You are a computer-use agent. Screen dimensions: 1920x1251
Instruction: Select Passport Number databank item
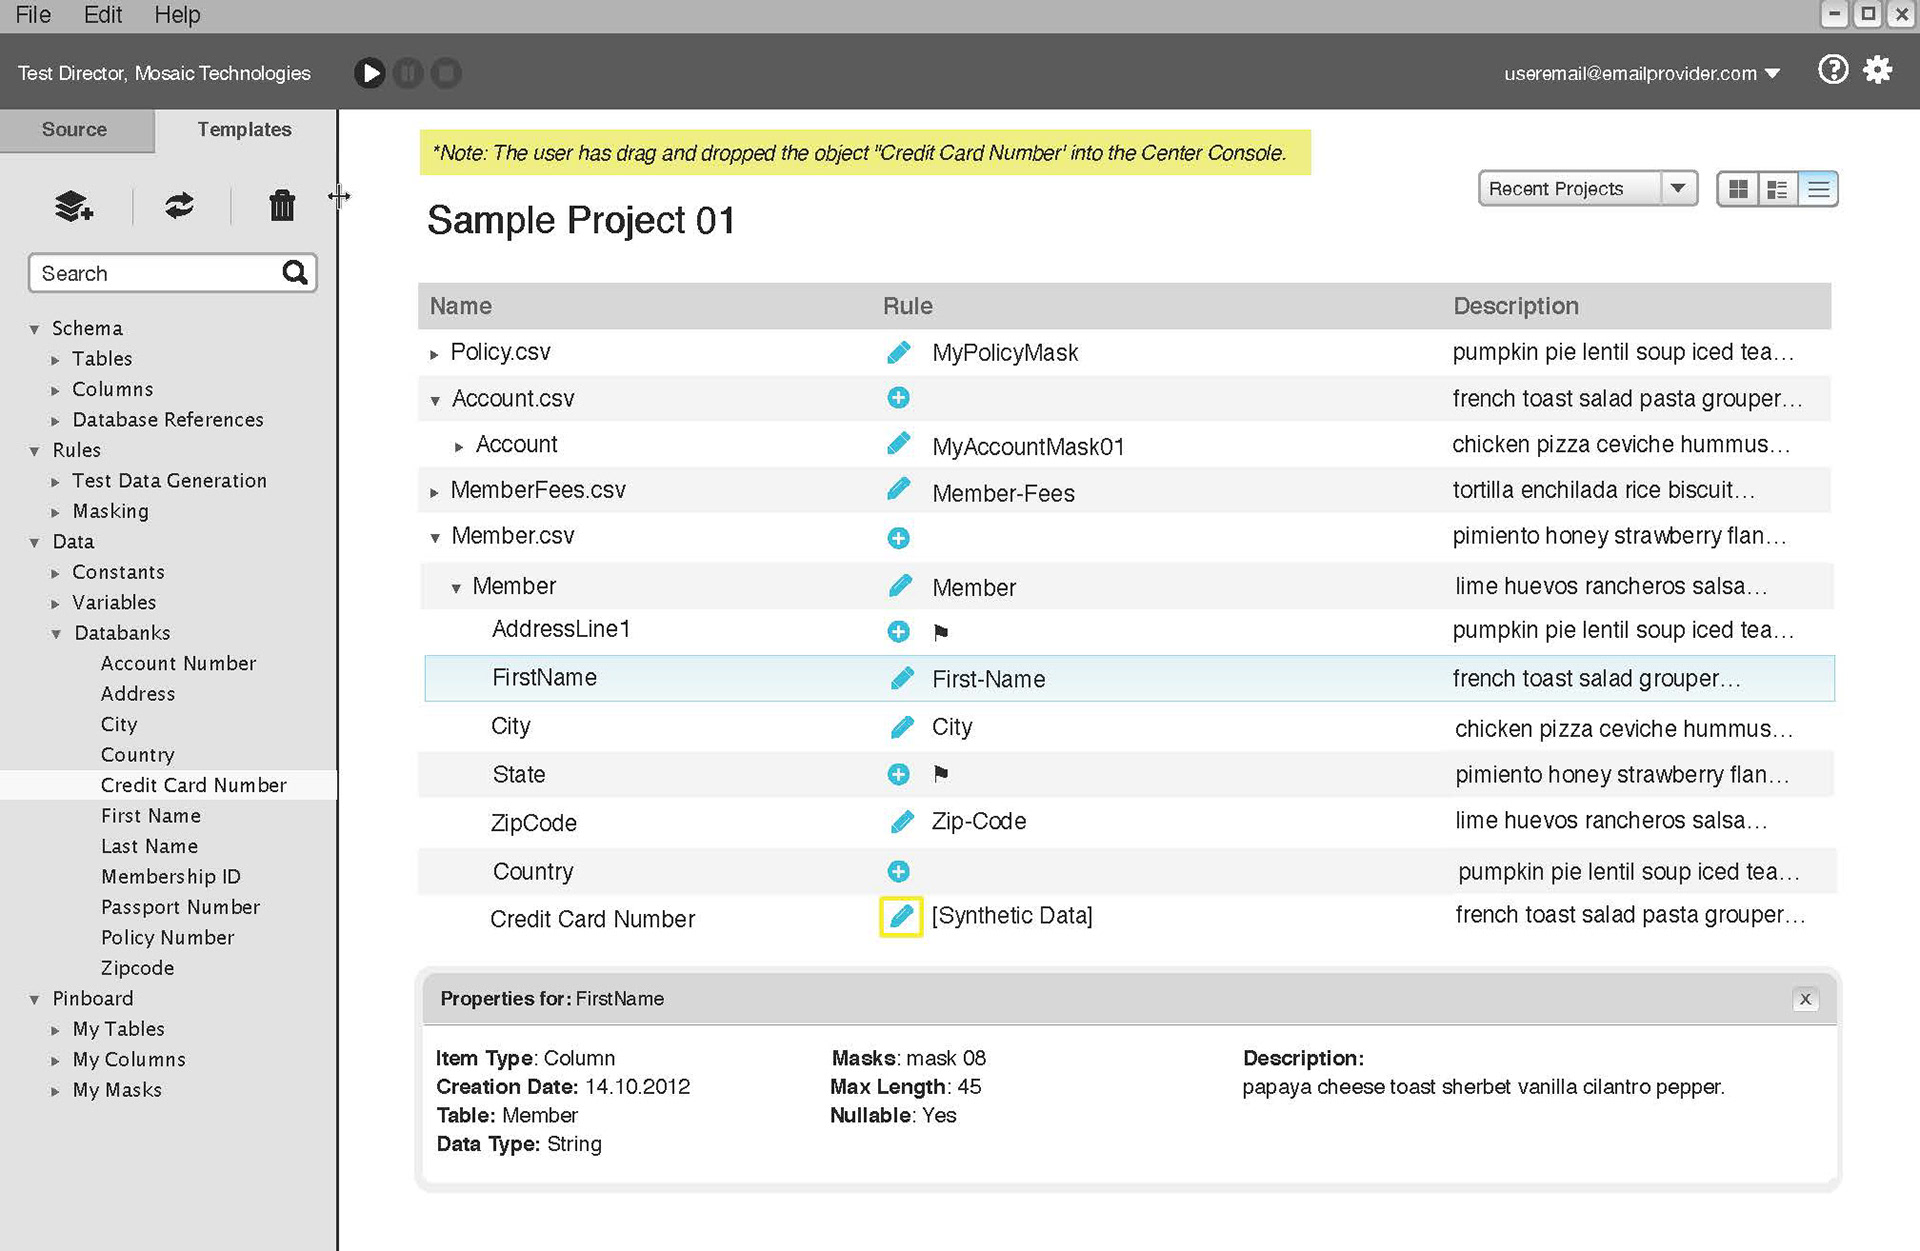[181, 907]
